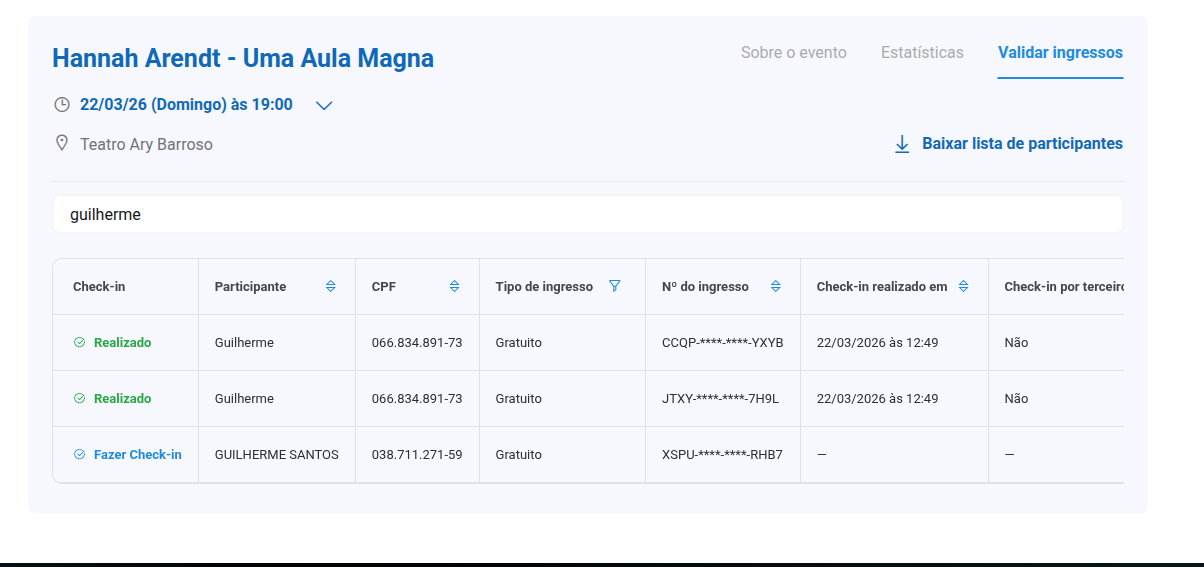Sort table by Participante column
Viewport: 1204px width, 567px height.
point(331,287)
